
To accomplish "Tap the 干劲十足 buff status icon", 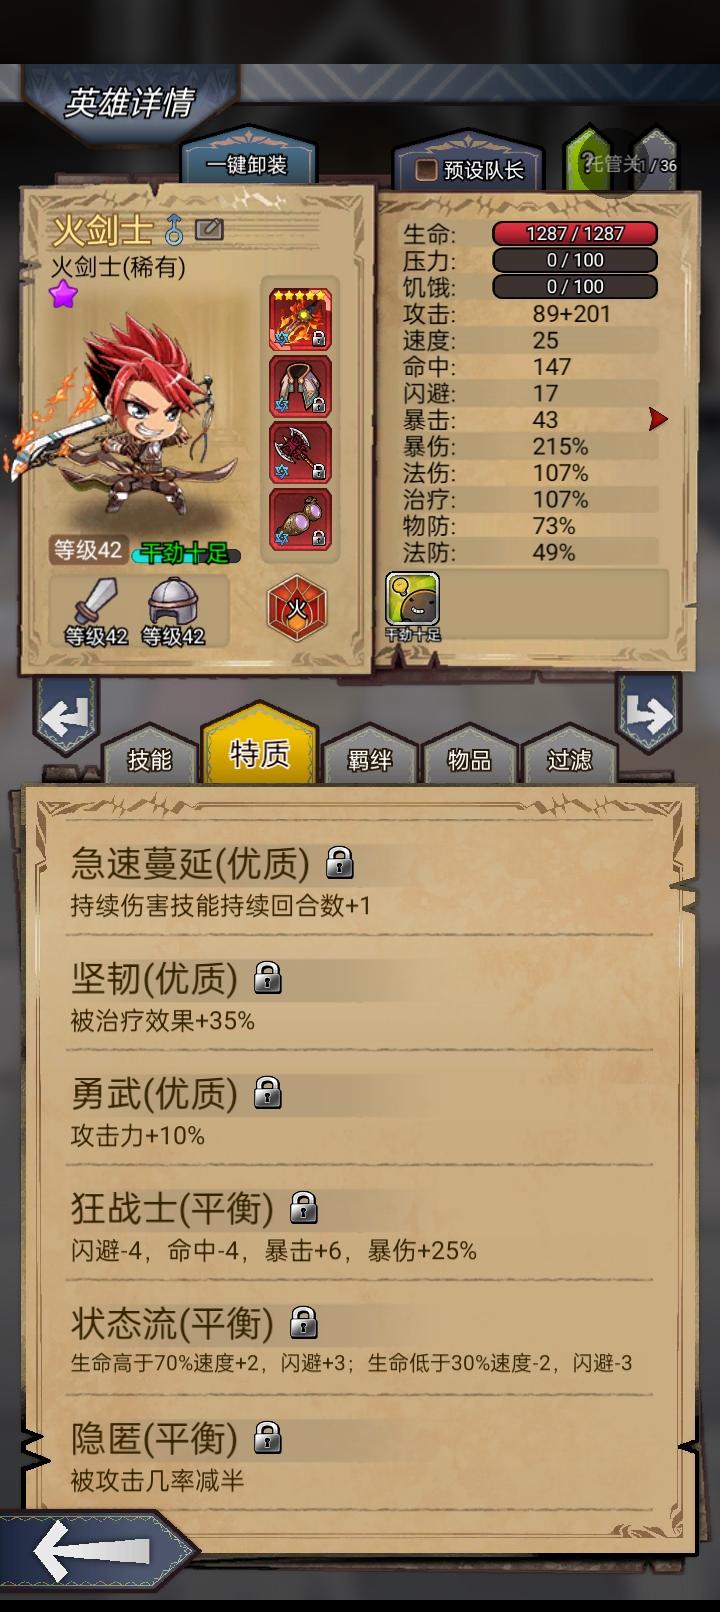I will pos(413,606).
